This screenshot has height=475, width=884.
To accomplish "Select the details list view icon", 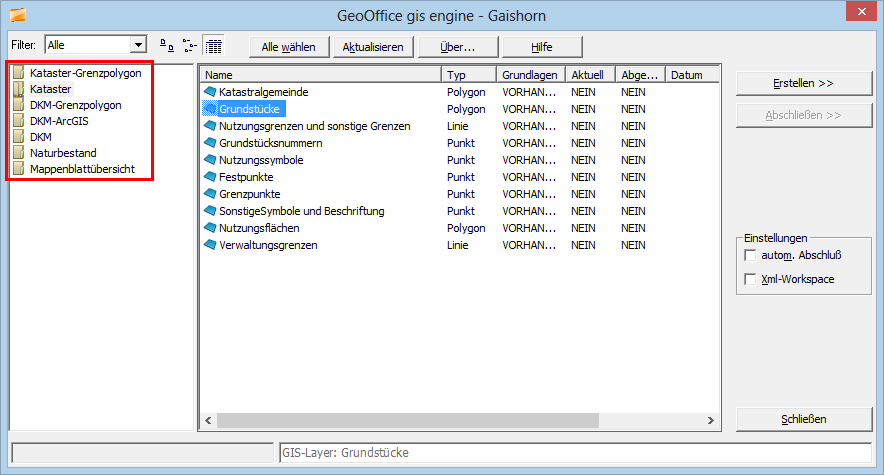I will pos(214,46).
